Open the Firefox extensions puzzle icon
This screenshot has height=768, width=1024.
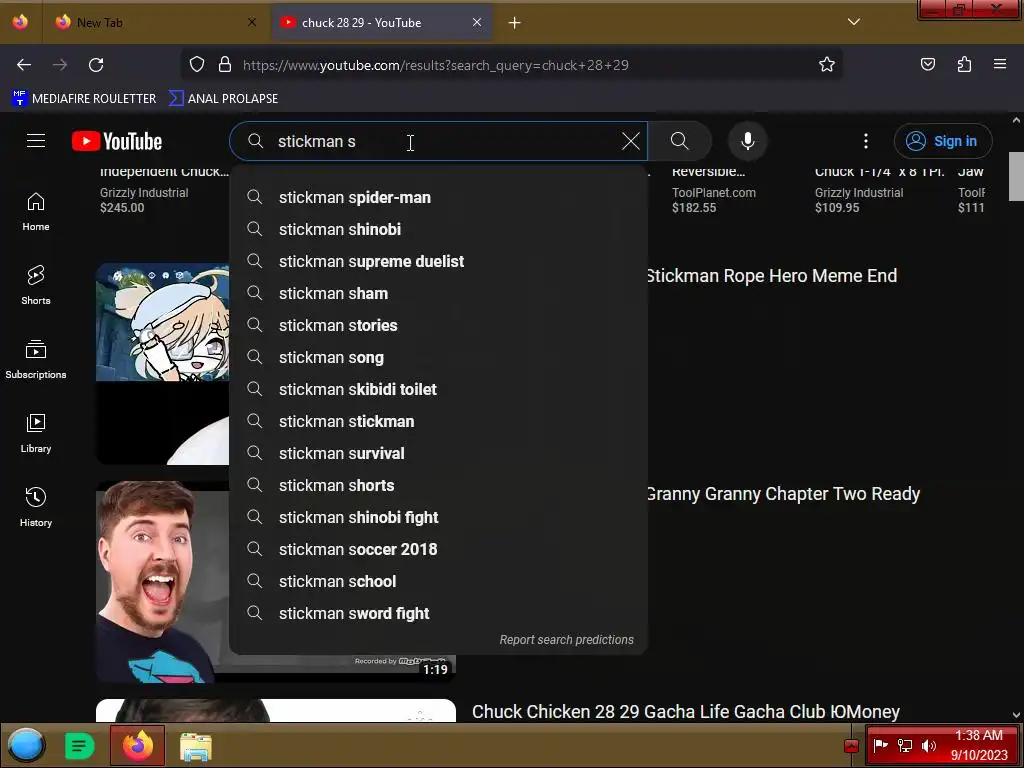coord(964,65)
